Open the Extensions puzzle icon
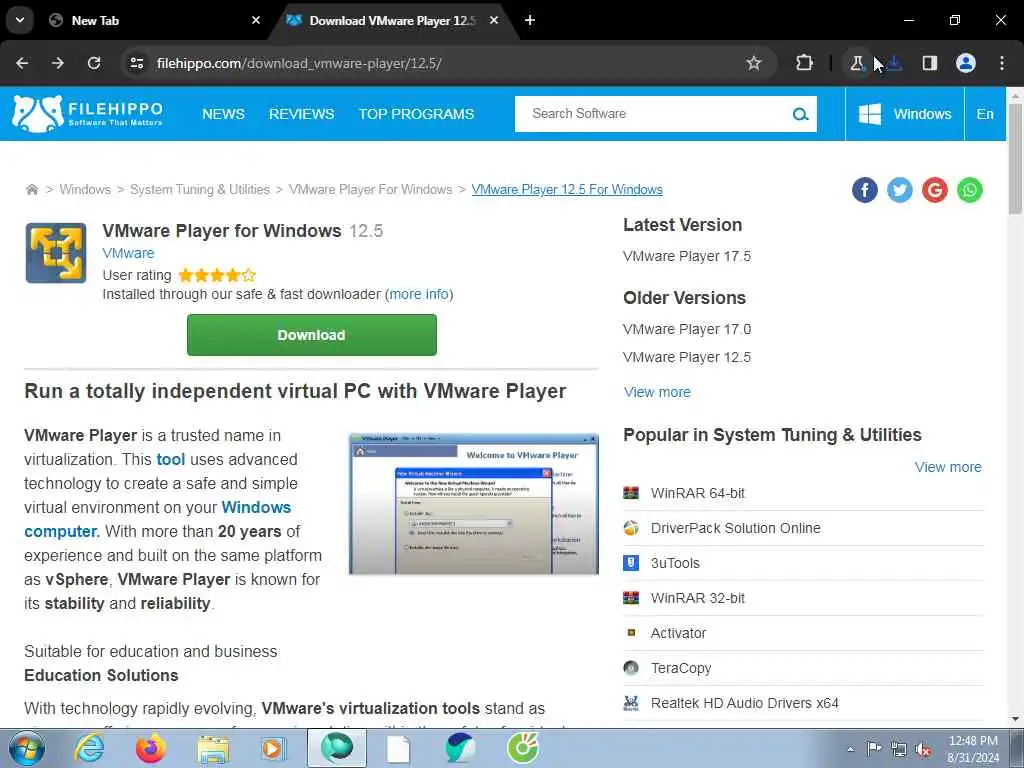The height and width of the screenshot is (768, 1024). tap(805, 63)
